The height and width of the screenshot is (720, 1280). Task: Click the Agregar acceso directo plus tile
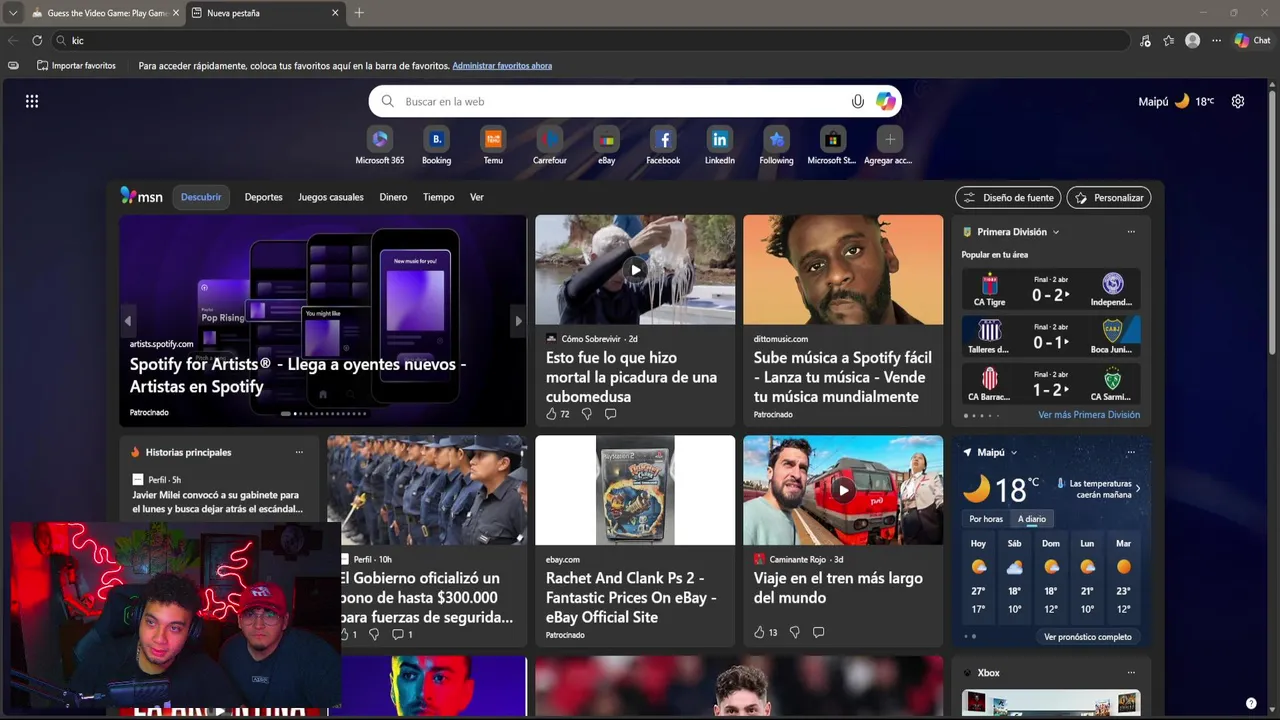pos(889,146)
